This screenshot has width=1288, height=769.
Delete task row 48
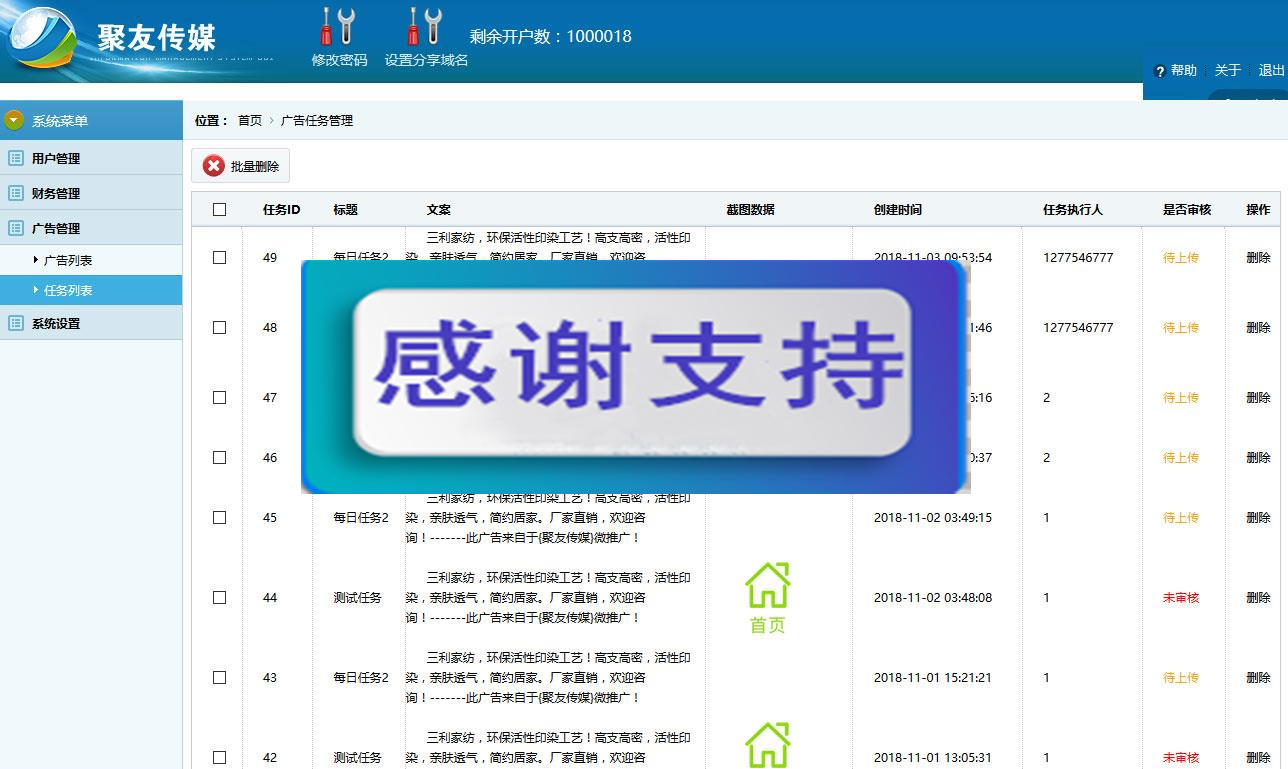[x=1258, y=327]
